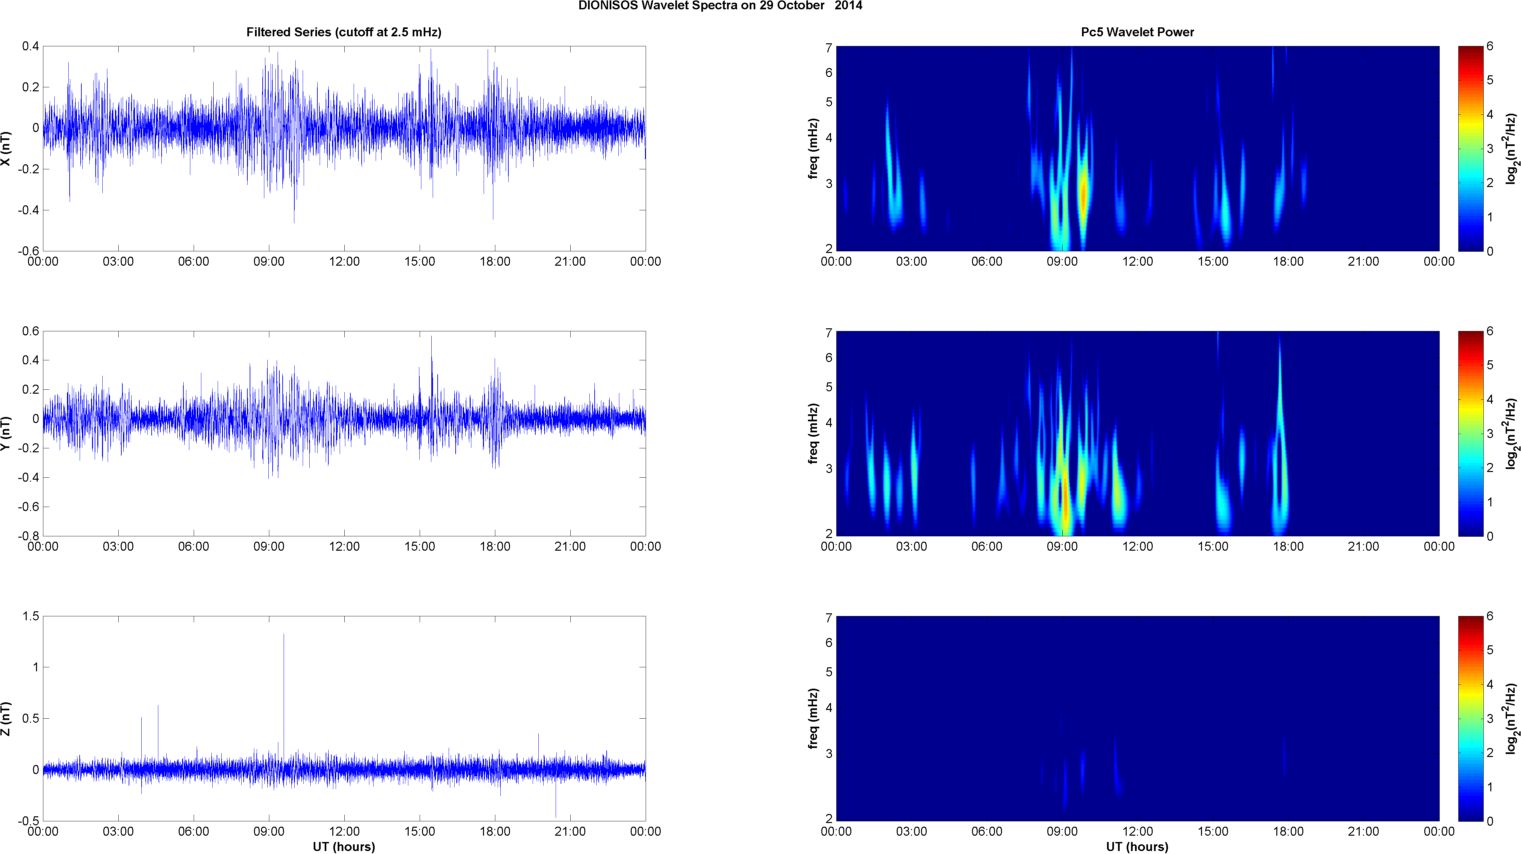Click the Y component wavelet power spectrogram
Image resolution: width=1521 pixels, height=854 pixels.
[1137, 433]
